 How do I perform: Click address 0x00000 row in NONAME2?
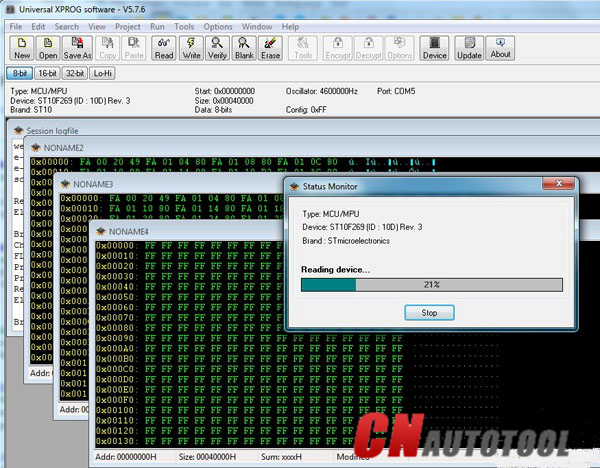(x=233, y=162)
